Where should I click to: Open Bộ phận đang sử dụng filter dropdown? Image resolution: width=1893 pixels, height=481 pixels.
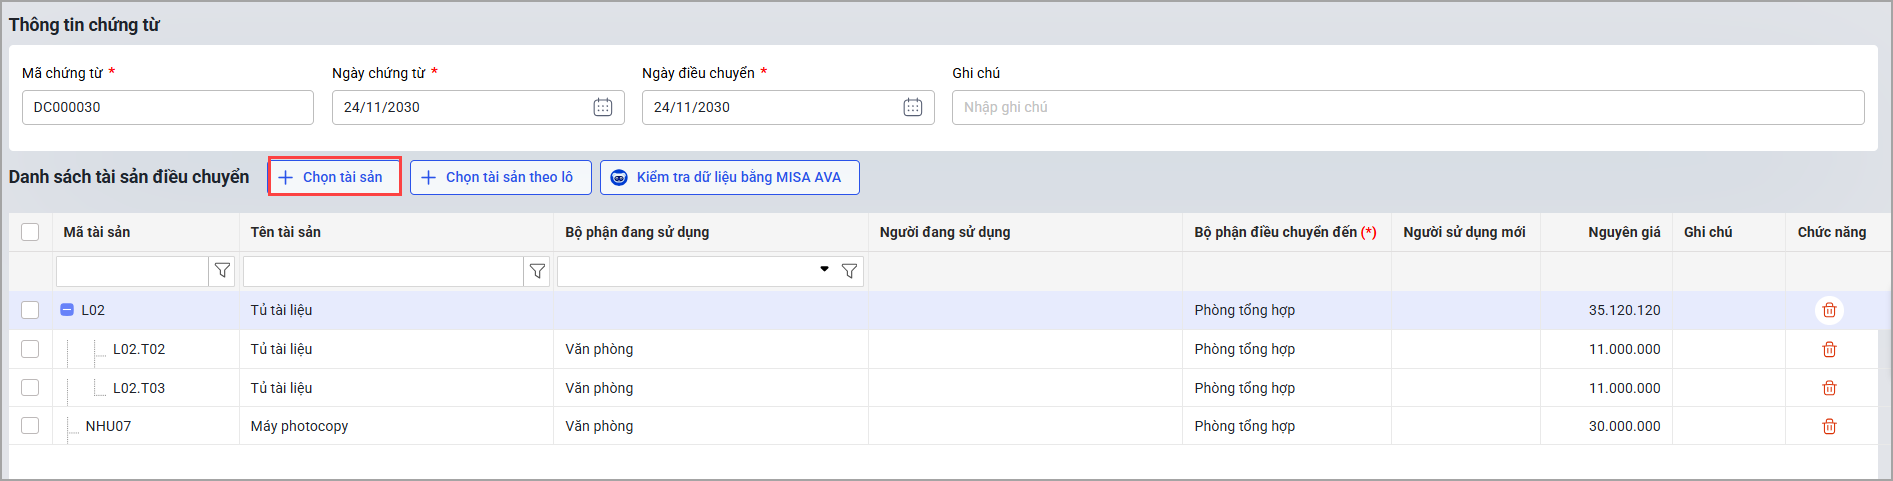tap(823, 270)
